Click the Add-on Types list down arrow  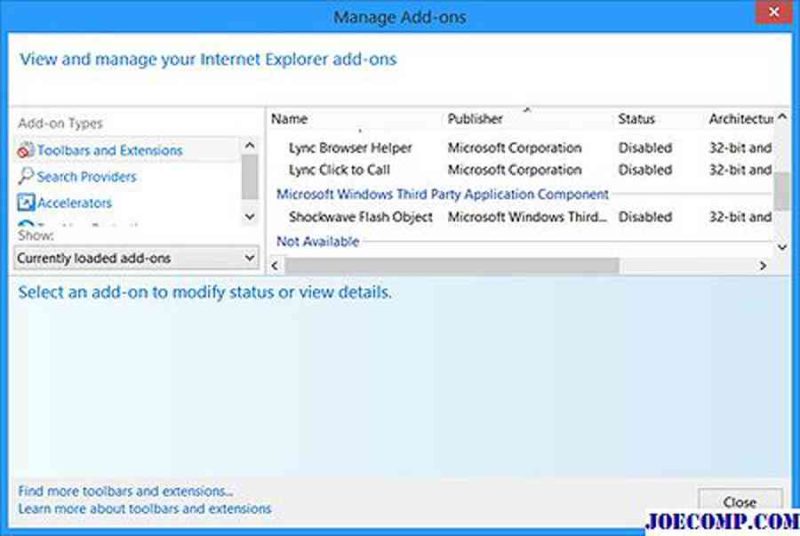(x=249, y=216)
